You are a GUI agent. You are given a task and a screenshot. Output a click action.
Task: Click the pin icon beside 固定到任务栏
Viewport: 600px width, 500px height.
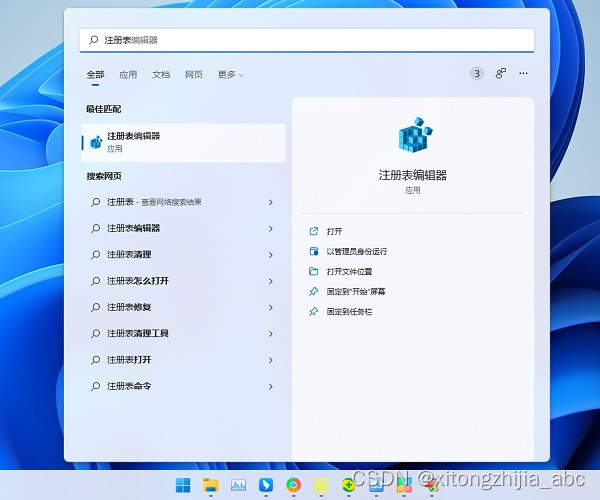(313, 311)
